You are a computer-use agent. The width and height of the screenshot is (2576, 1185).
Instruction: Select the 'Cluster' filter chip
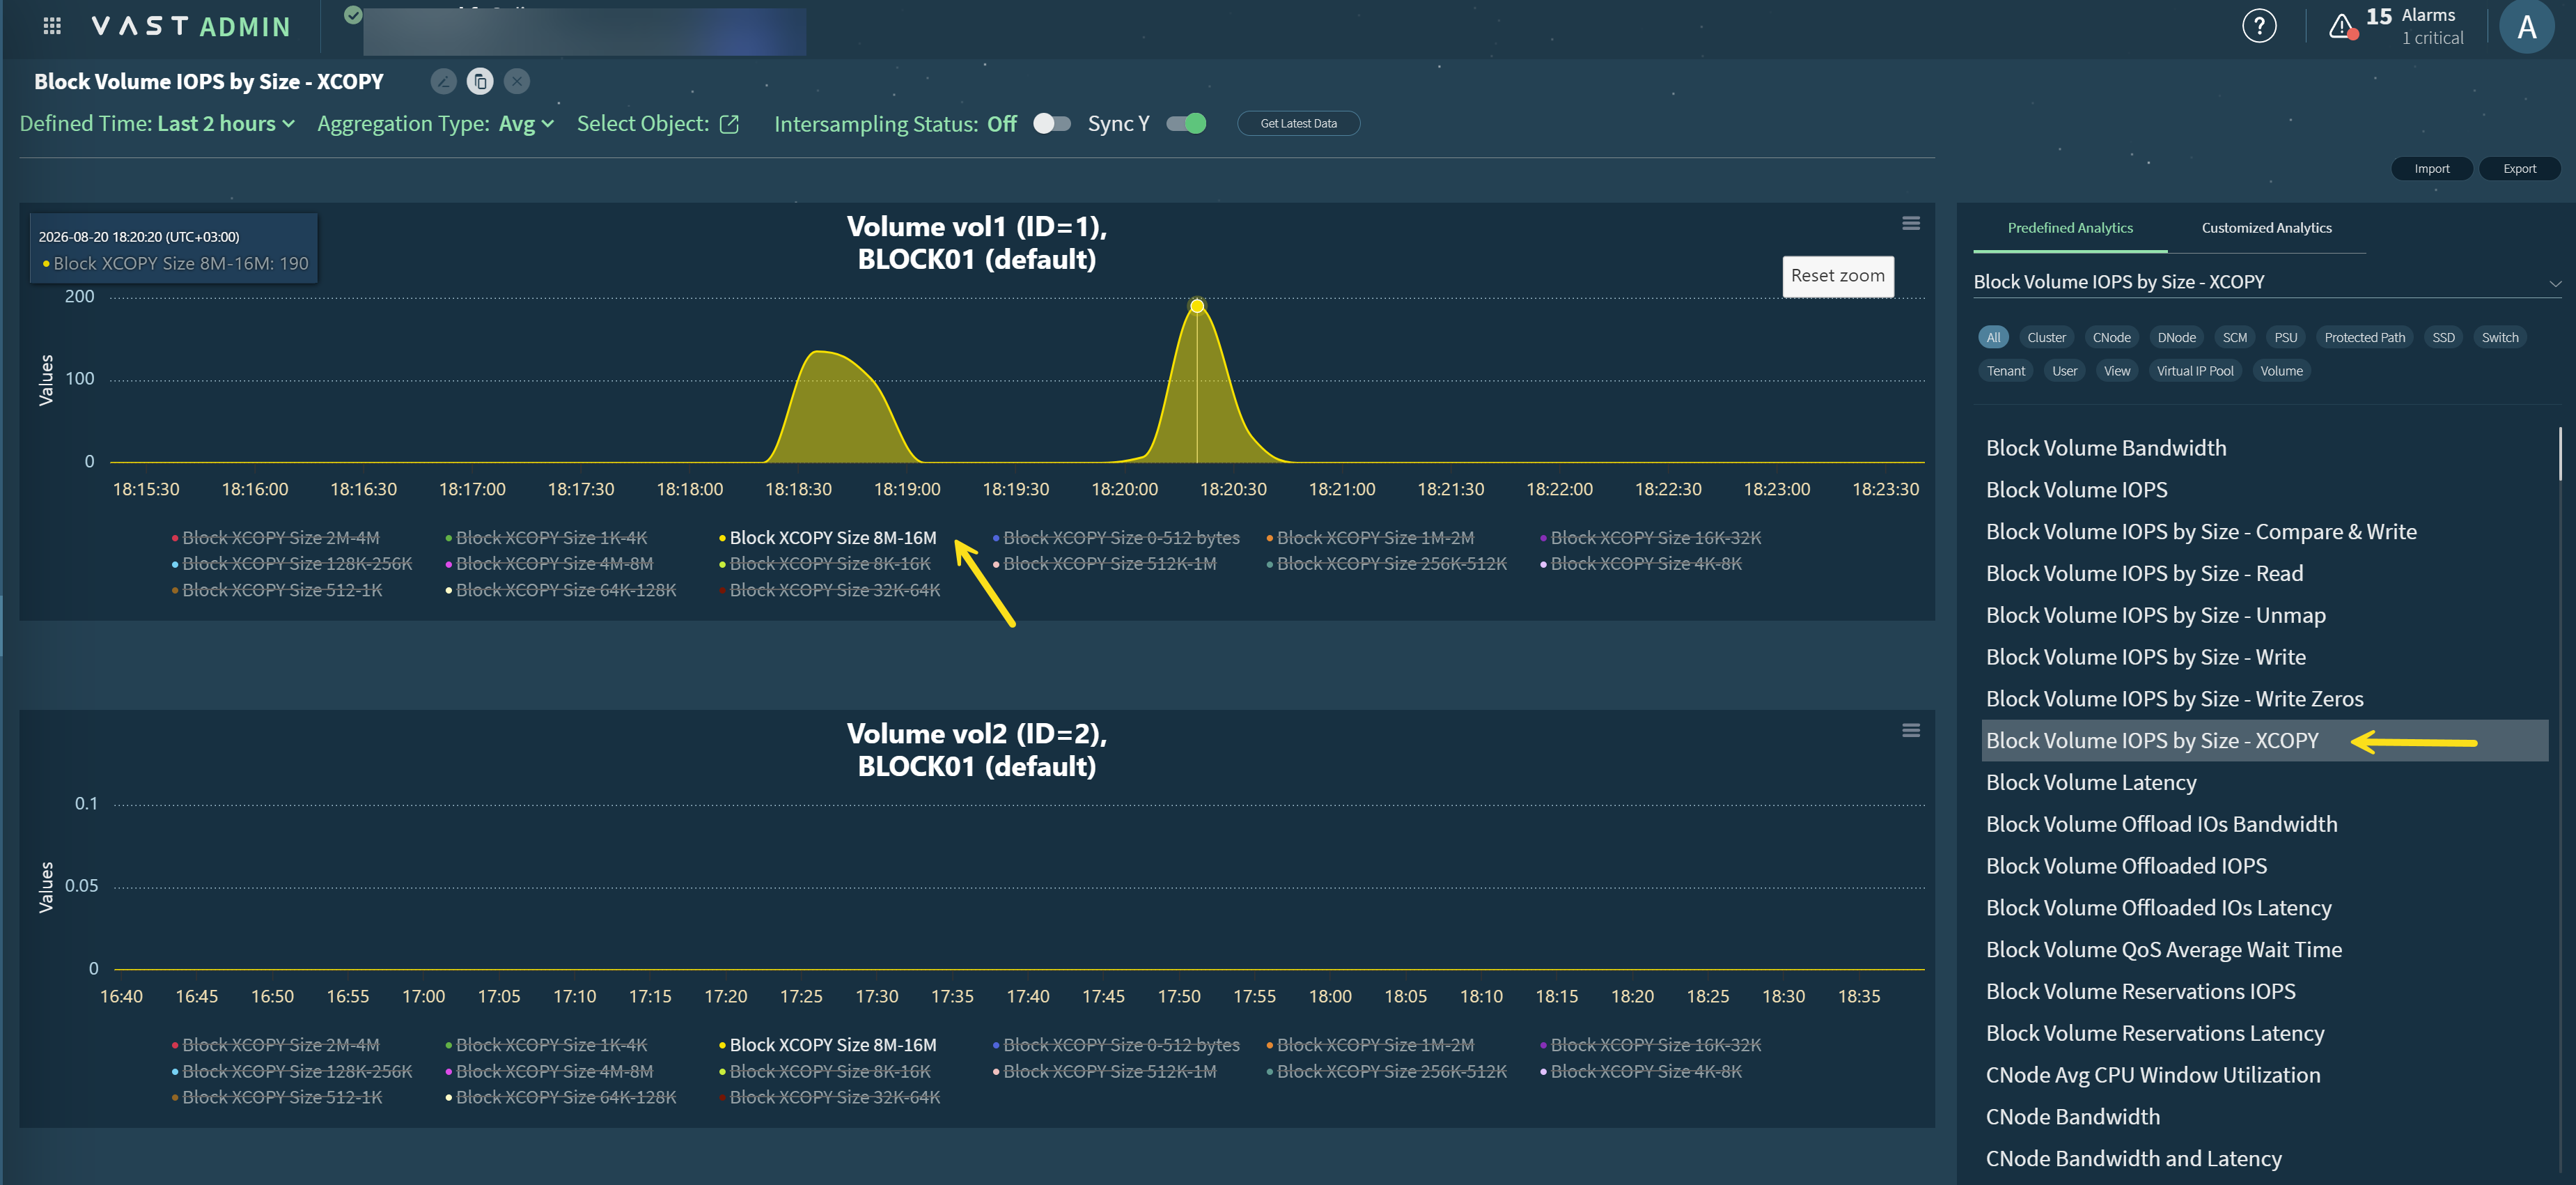click(2046, 337)
